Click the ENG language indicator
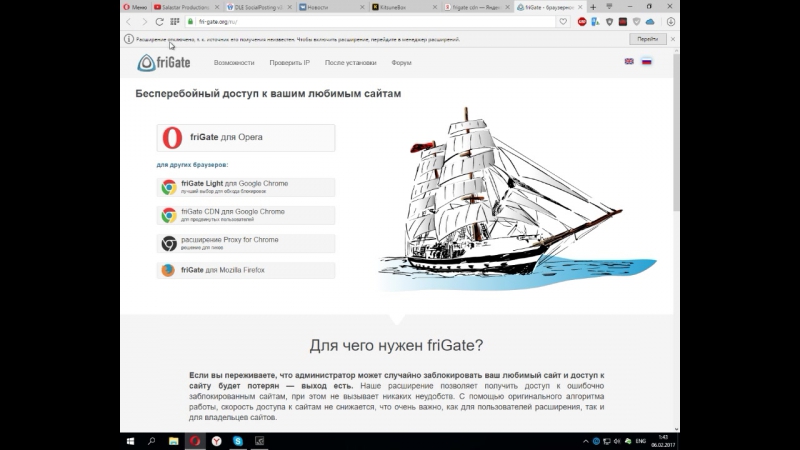Screen dimensions: 800x450 pyautogui.click(x=641, y=441)
